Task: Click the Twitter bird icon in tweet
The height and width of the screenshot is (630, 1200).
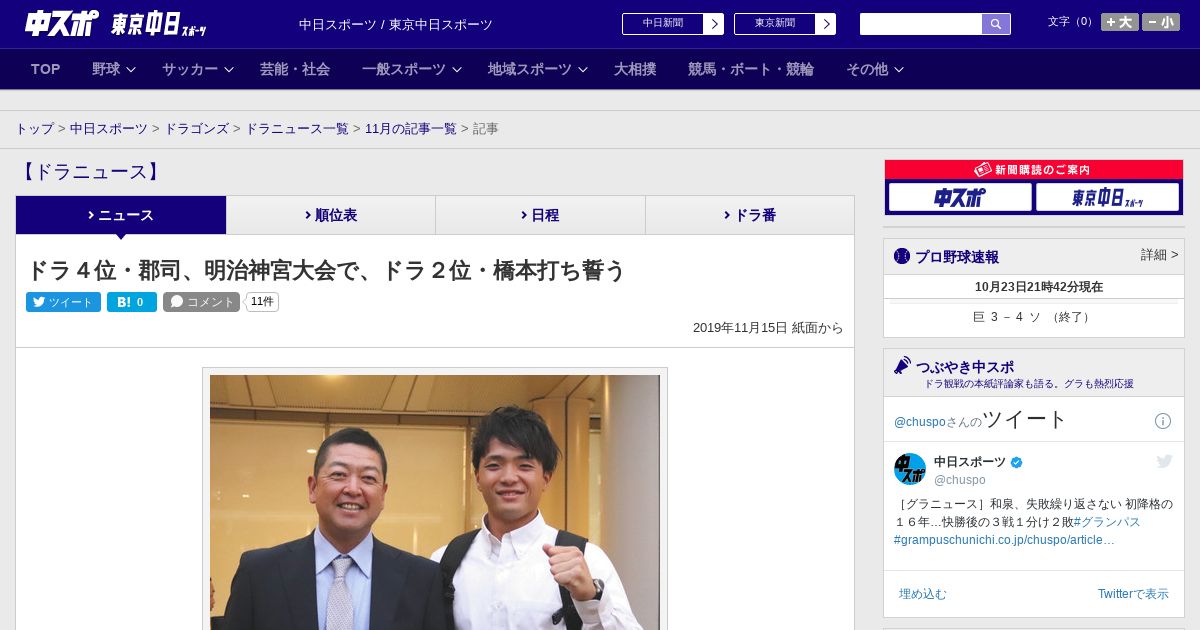Action: coord(1164,461)
